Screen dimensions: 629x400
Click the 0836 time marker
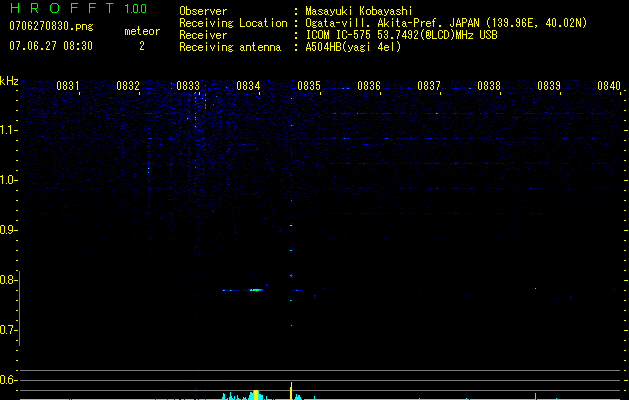369,86
